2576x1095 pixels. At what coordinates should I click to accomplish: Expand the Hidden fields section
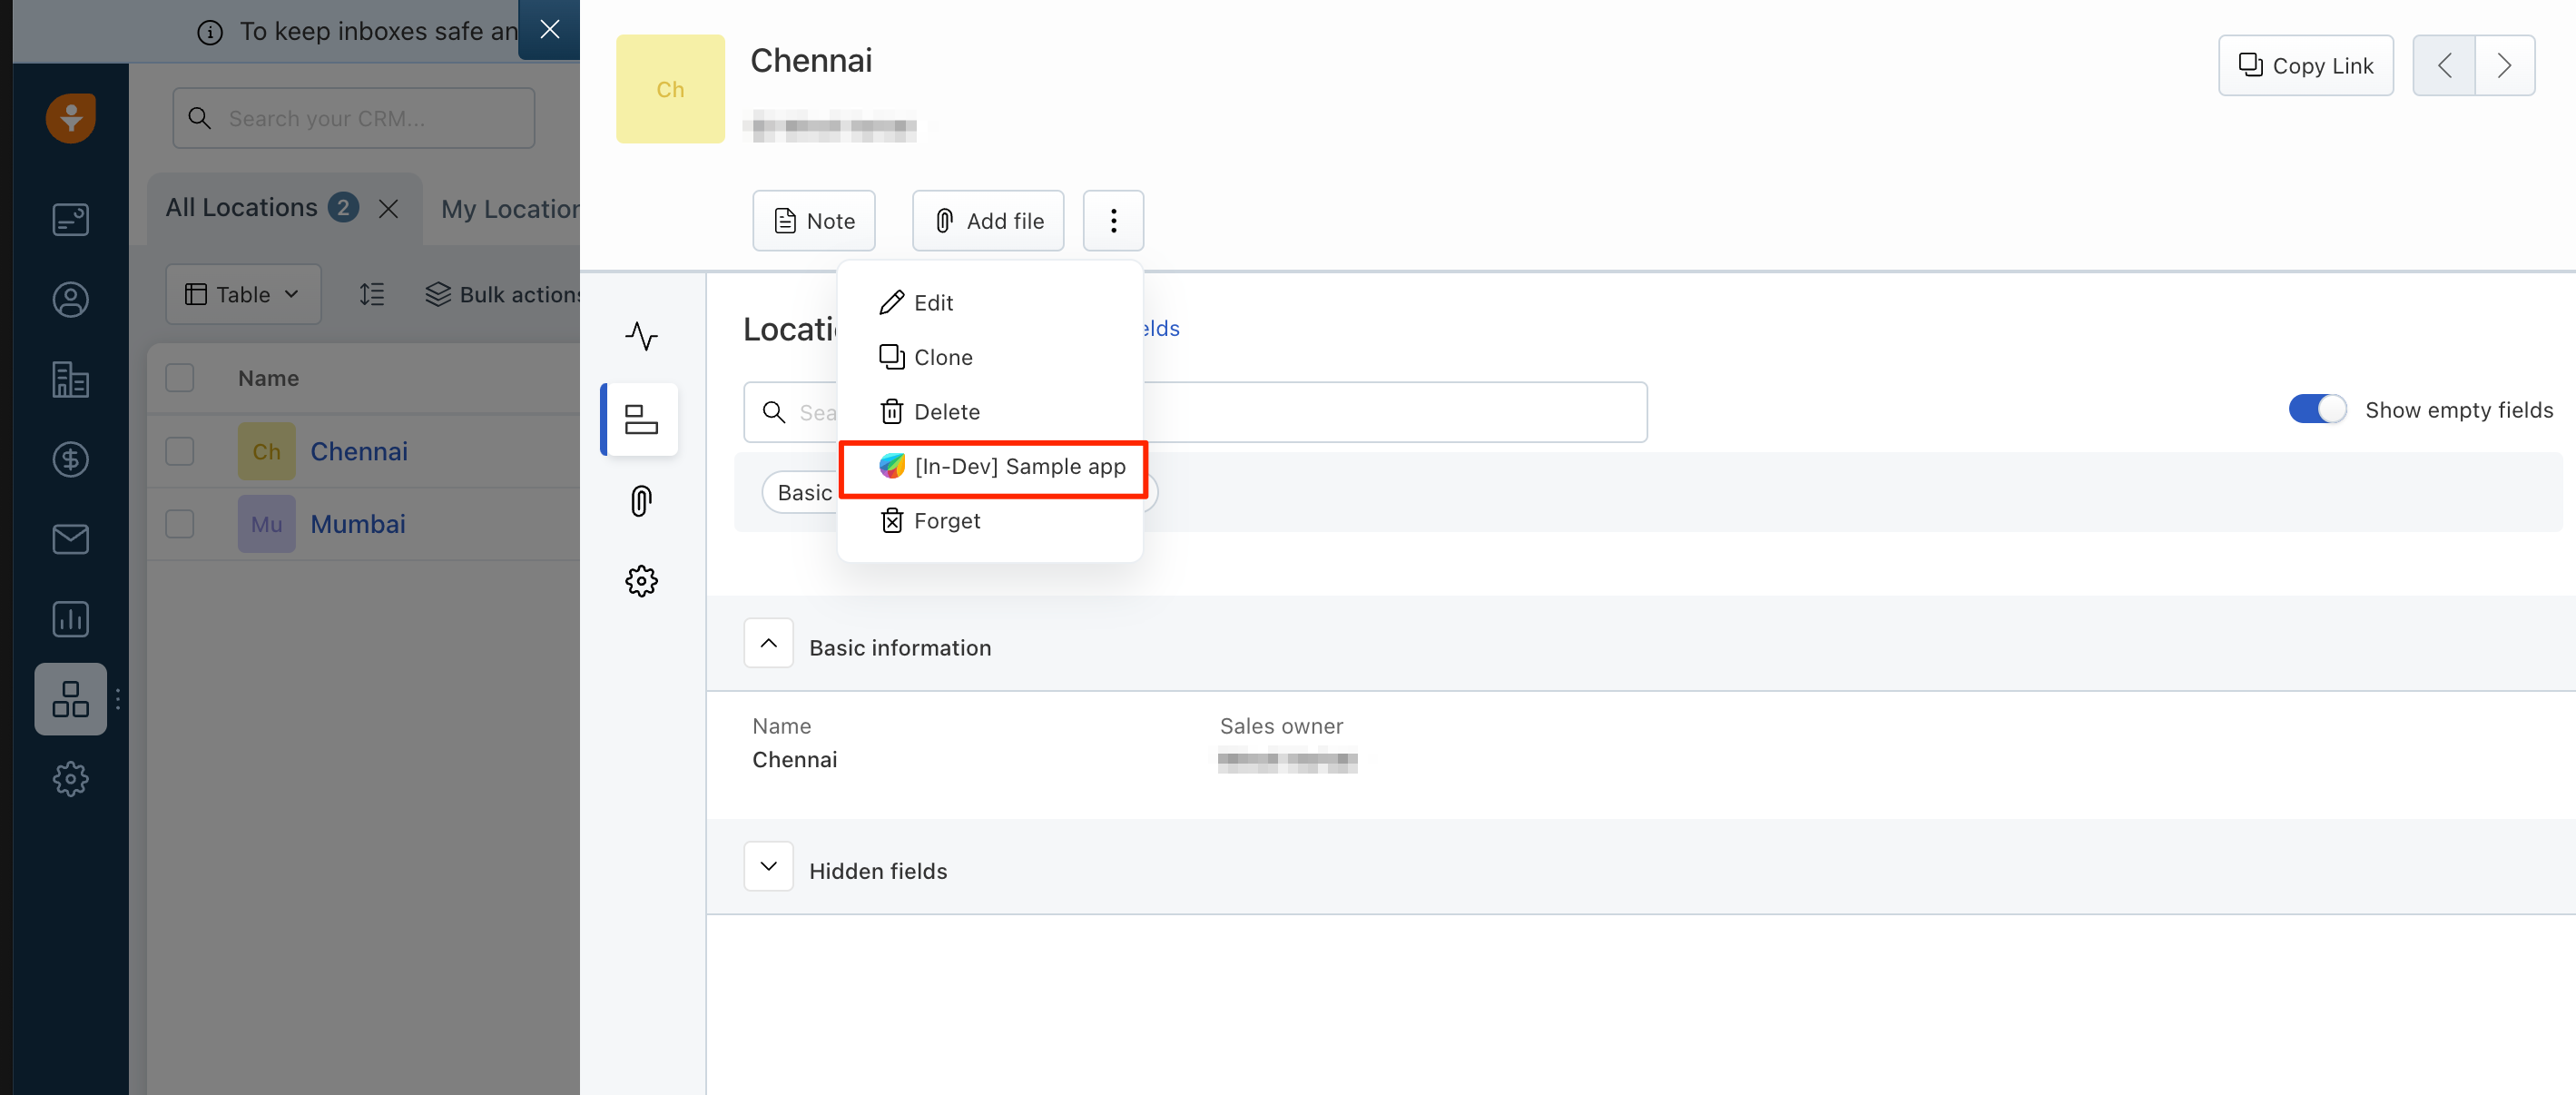tap(768, 866)
